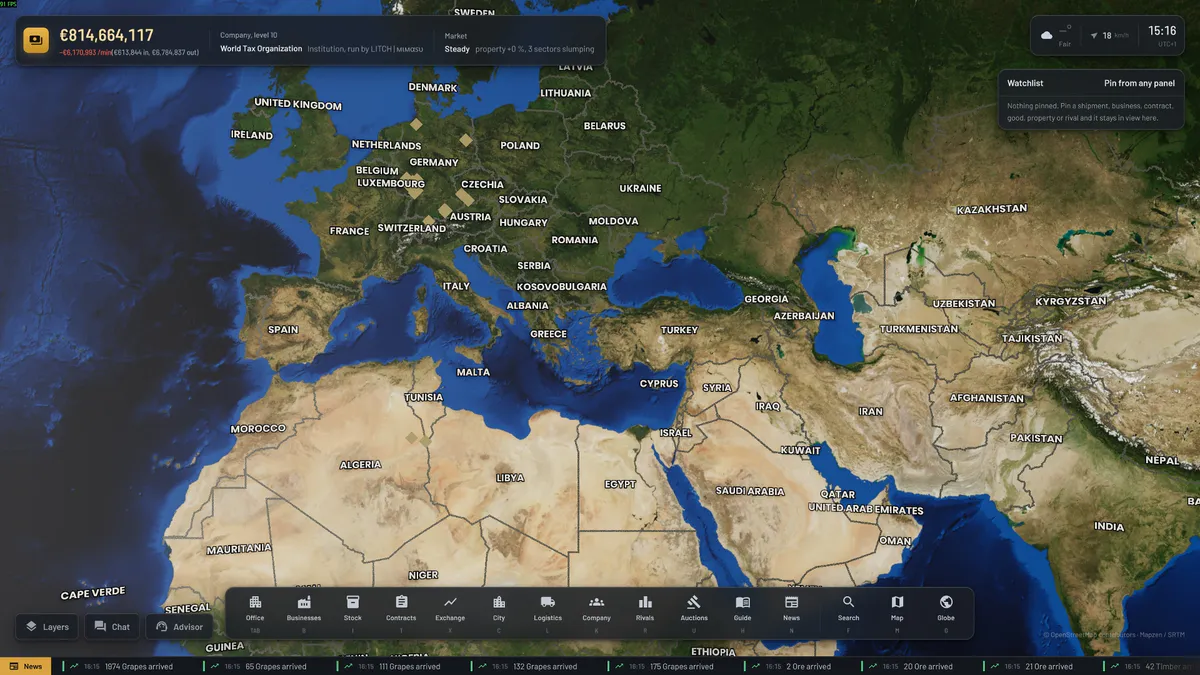Screen dimensions: 1200x675
Task: Click the LIBYA map label
Action: [510, 478]
